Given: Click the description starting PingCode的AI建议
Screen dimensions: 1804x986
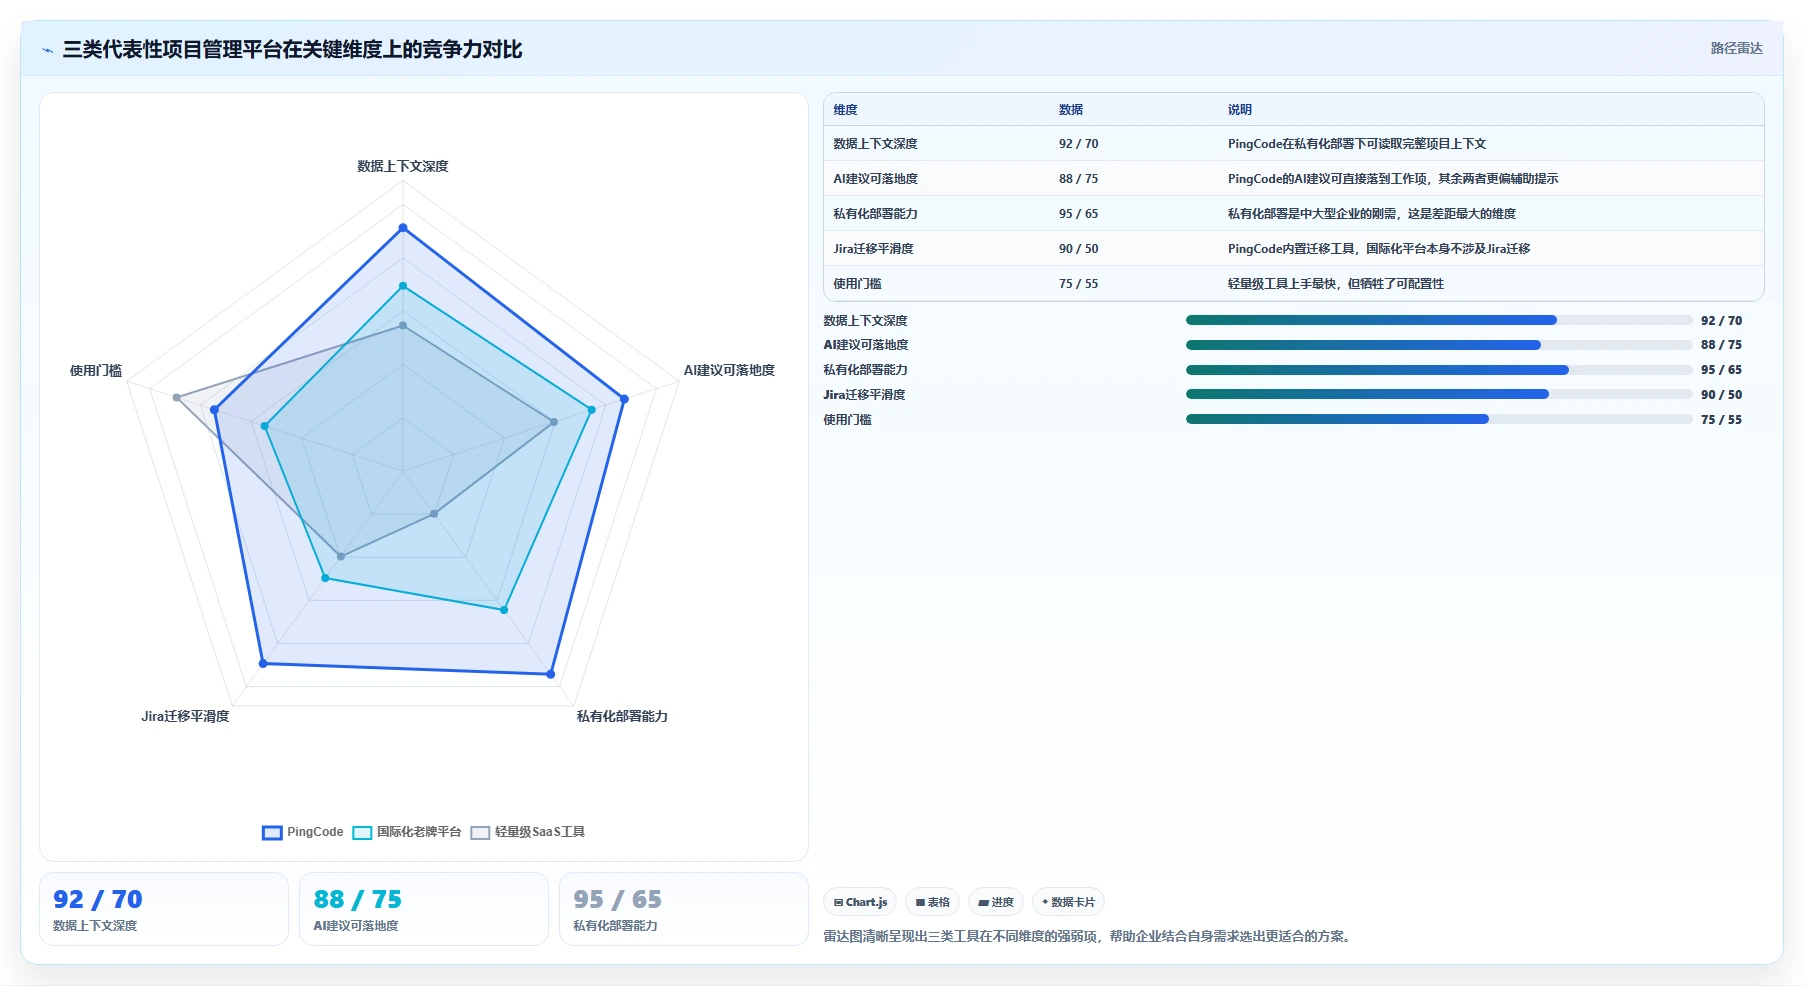Looking at the screenshot, I should (x=1393, y=179).
